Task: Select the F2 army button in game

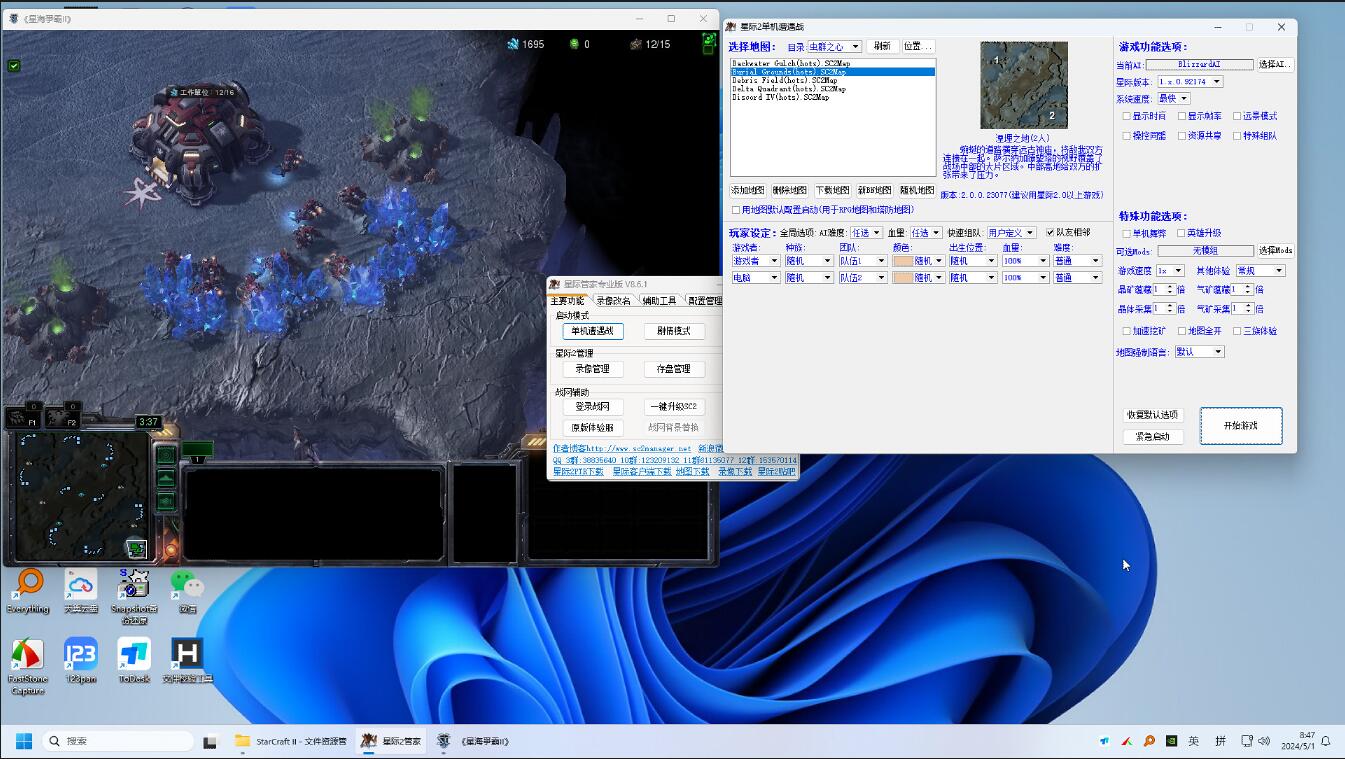Action: [x=63, y=417]
